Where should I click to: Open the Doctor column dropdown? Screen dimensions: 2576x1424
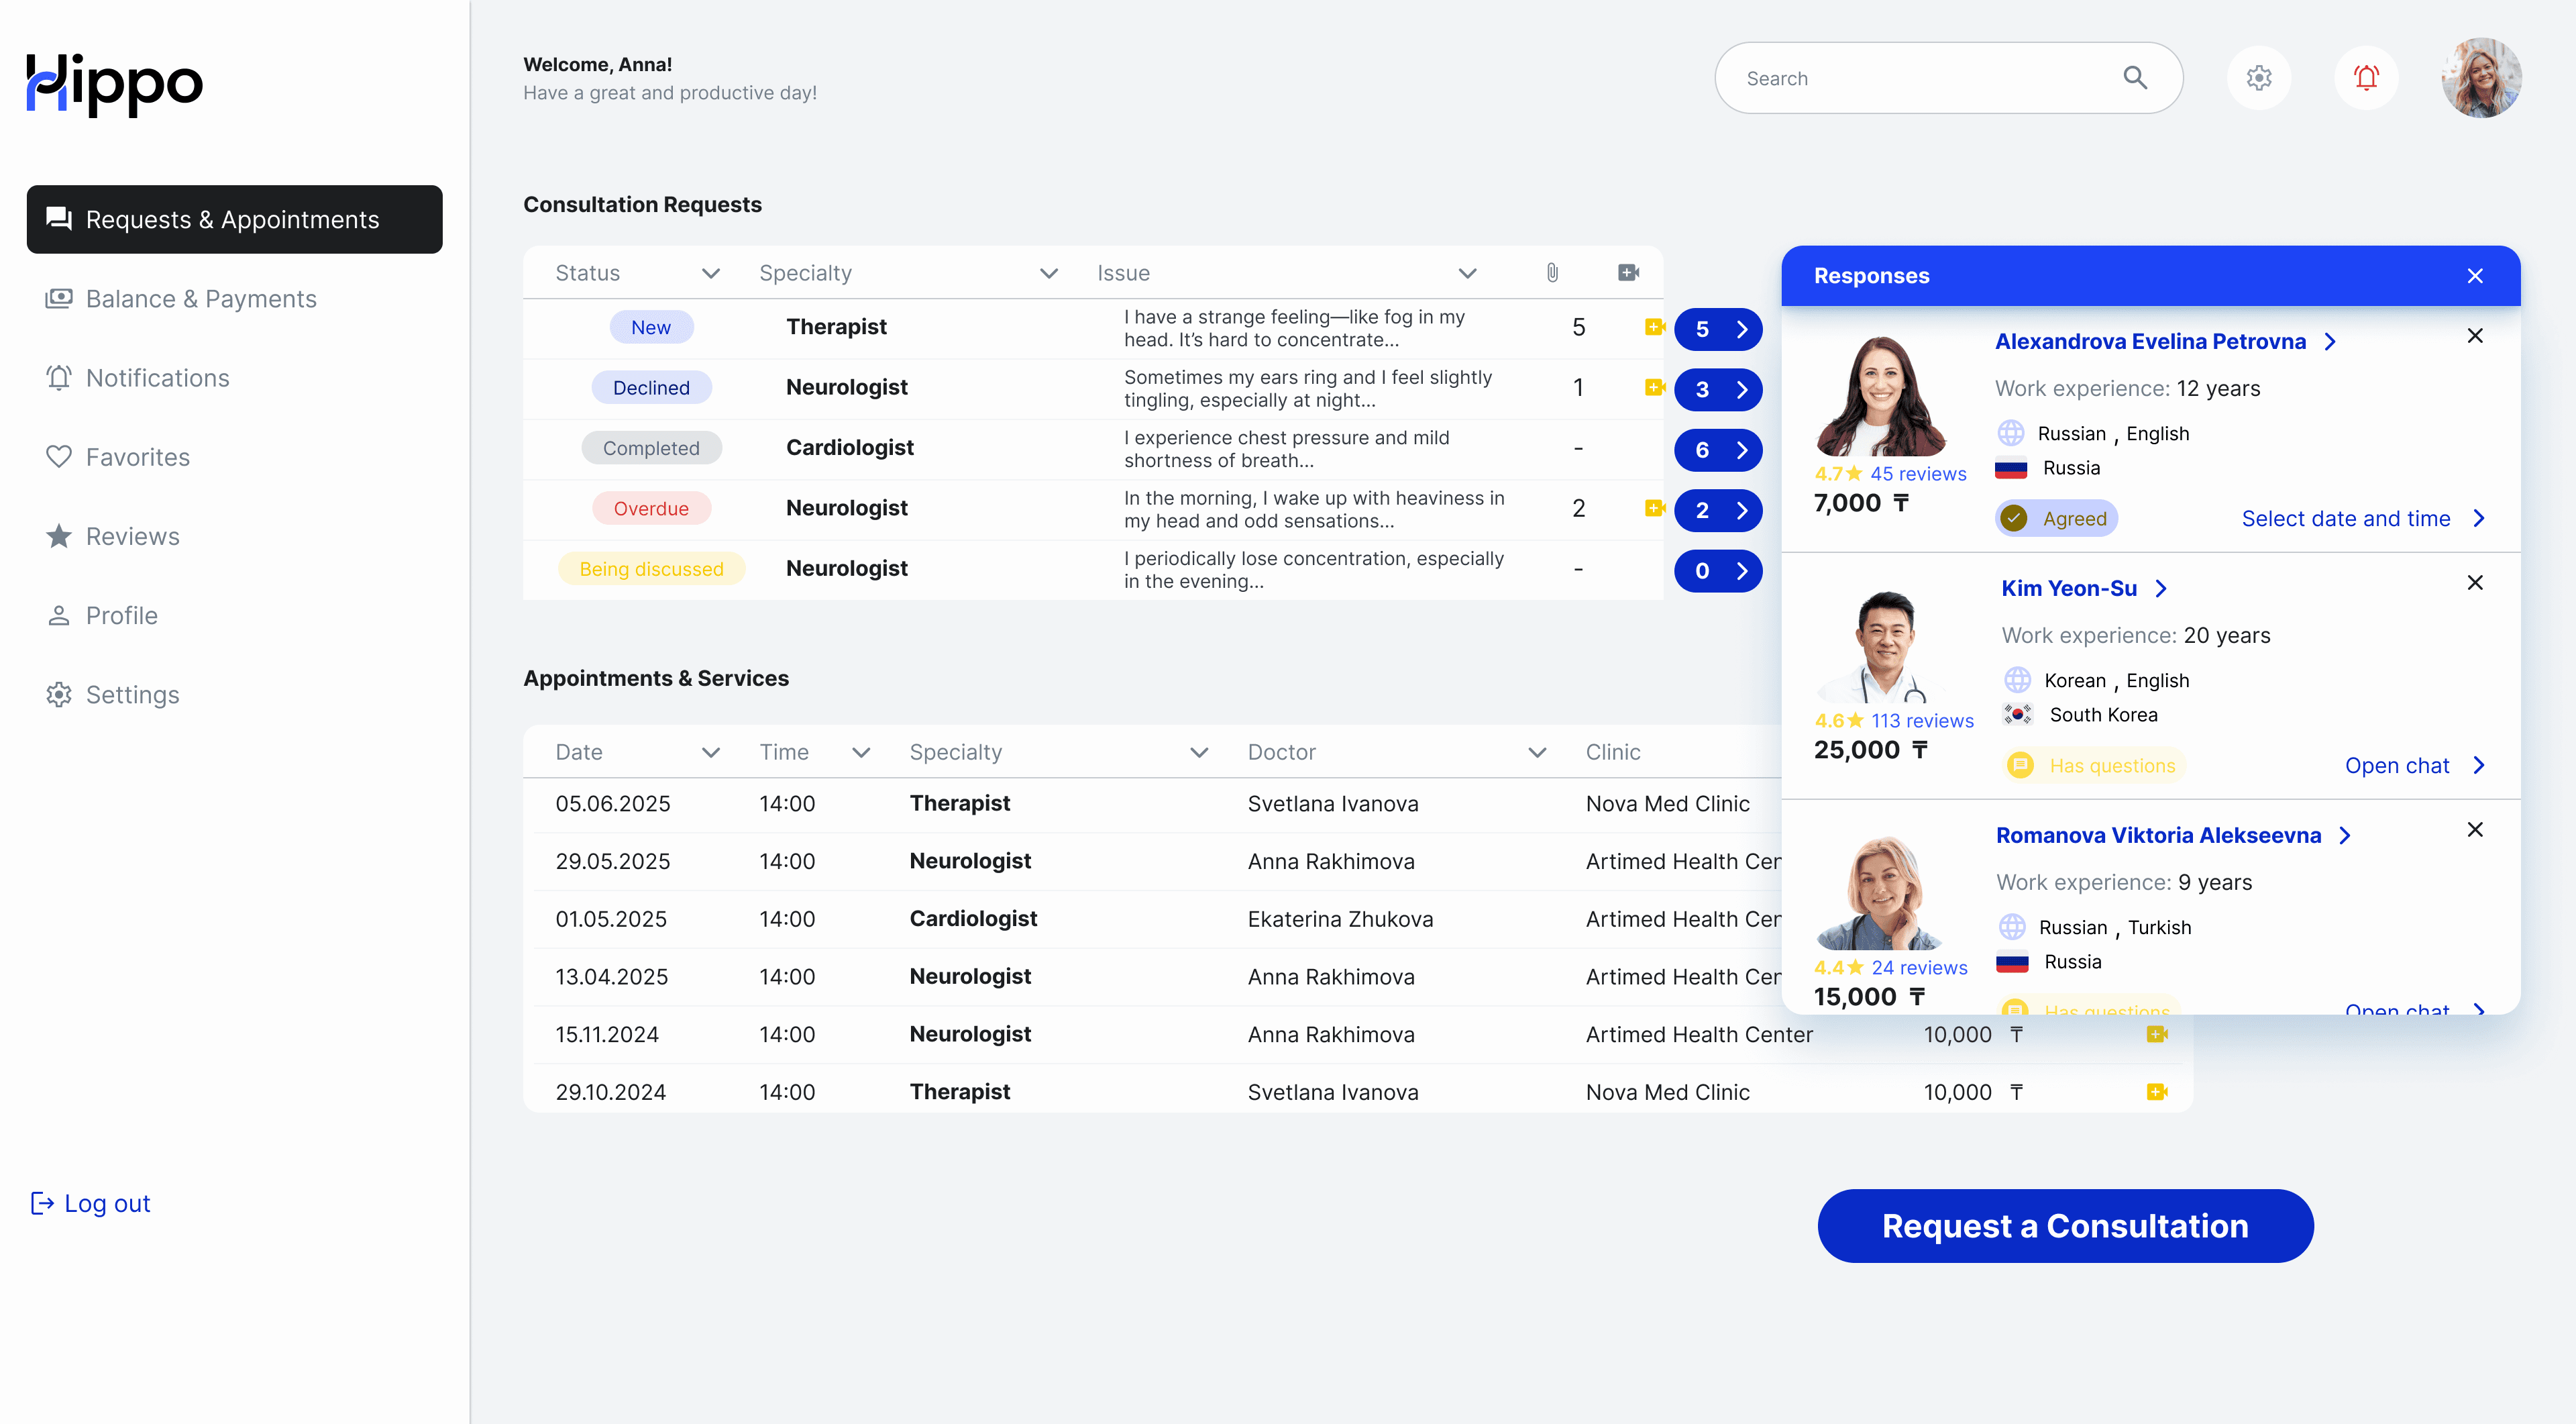(1537, 752)
